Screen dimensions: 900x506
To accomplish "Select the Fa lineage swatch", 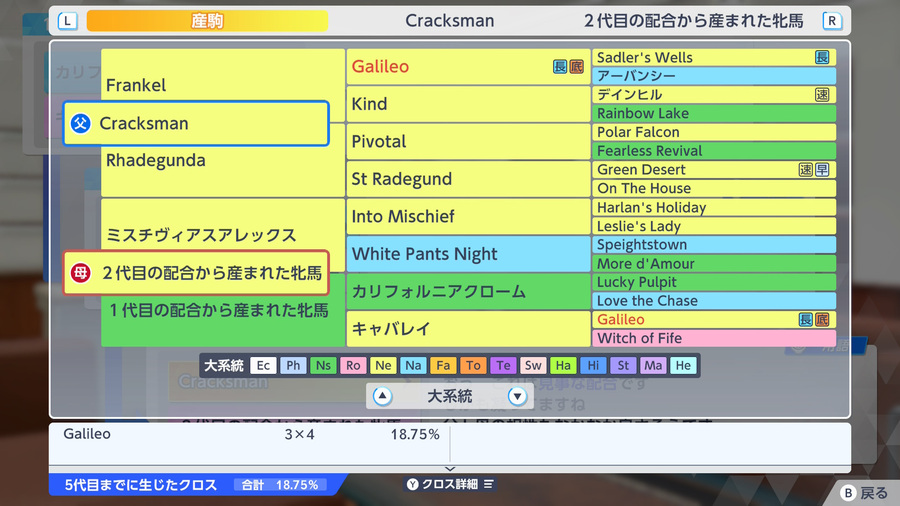I will click(443, 365).
